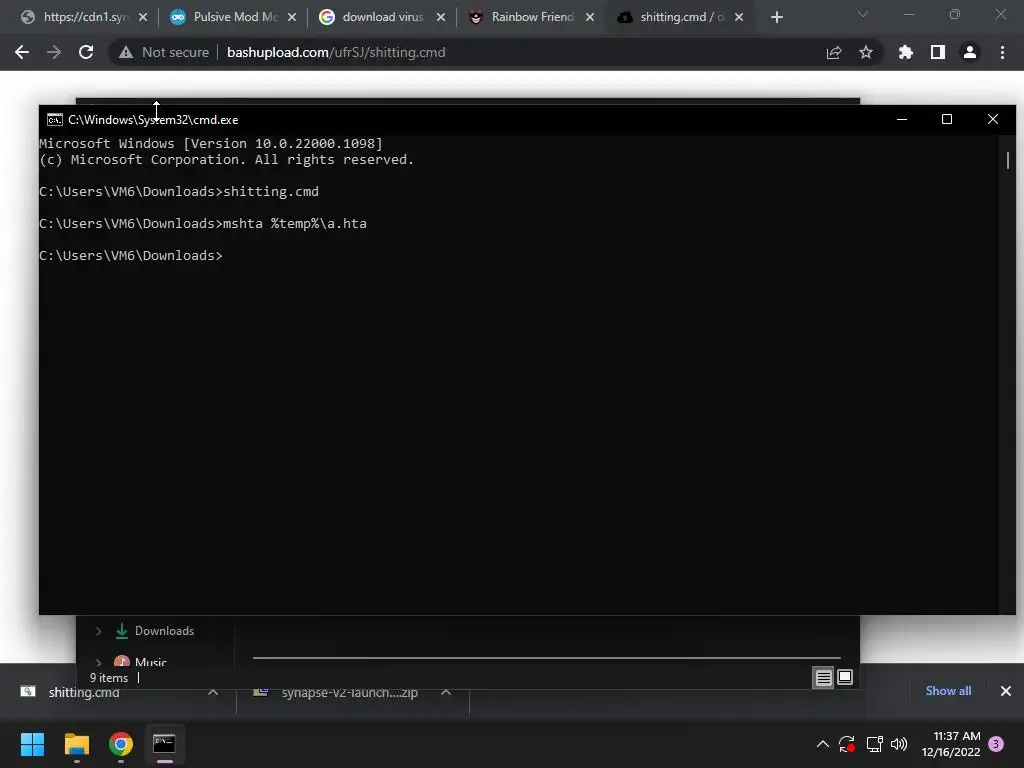This screenshot has height=768, width=1024.
Task: Click the Not secure warning icon
Action: (x=126, y=52)
